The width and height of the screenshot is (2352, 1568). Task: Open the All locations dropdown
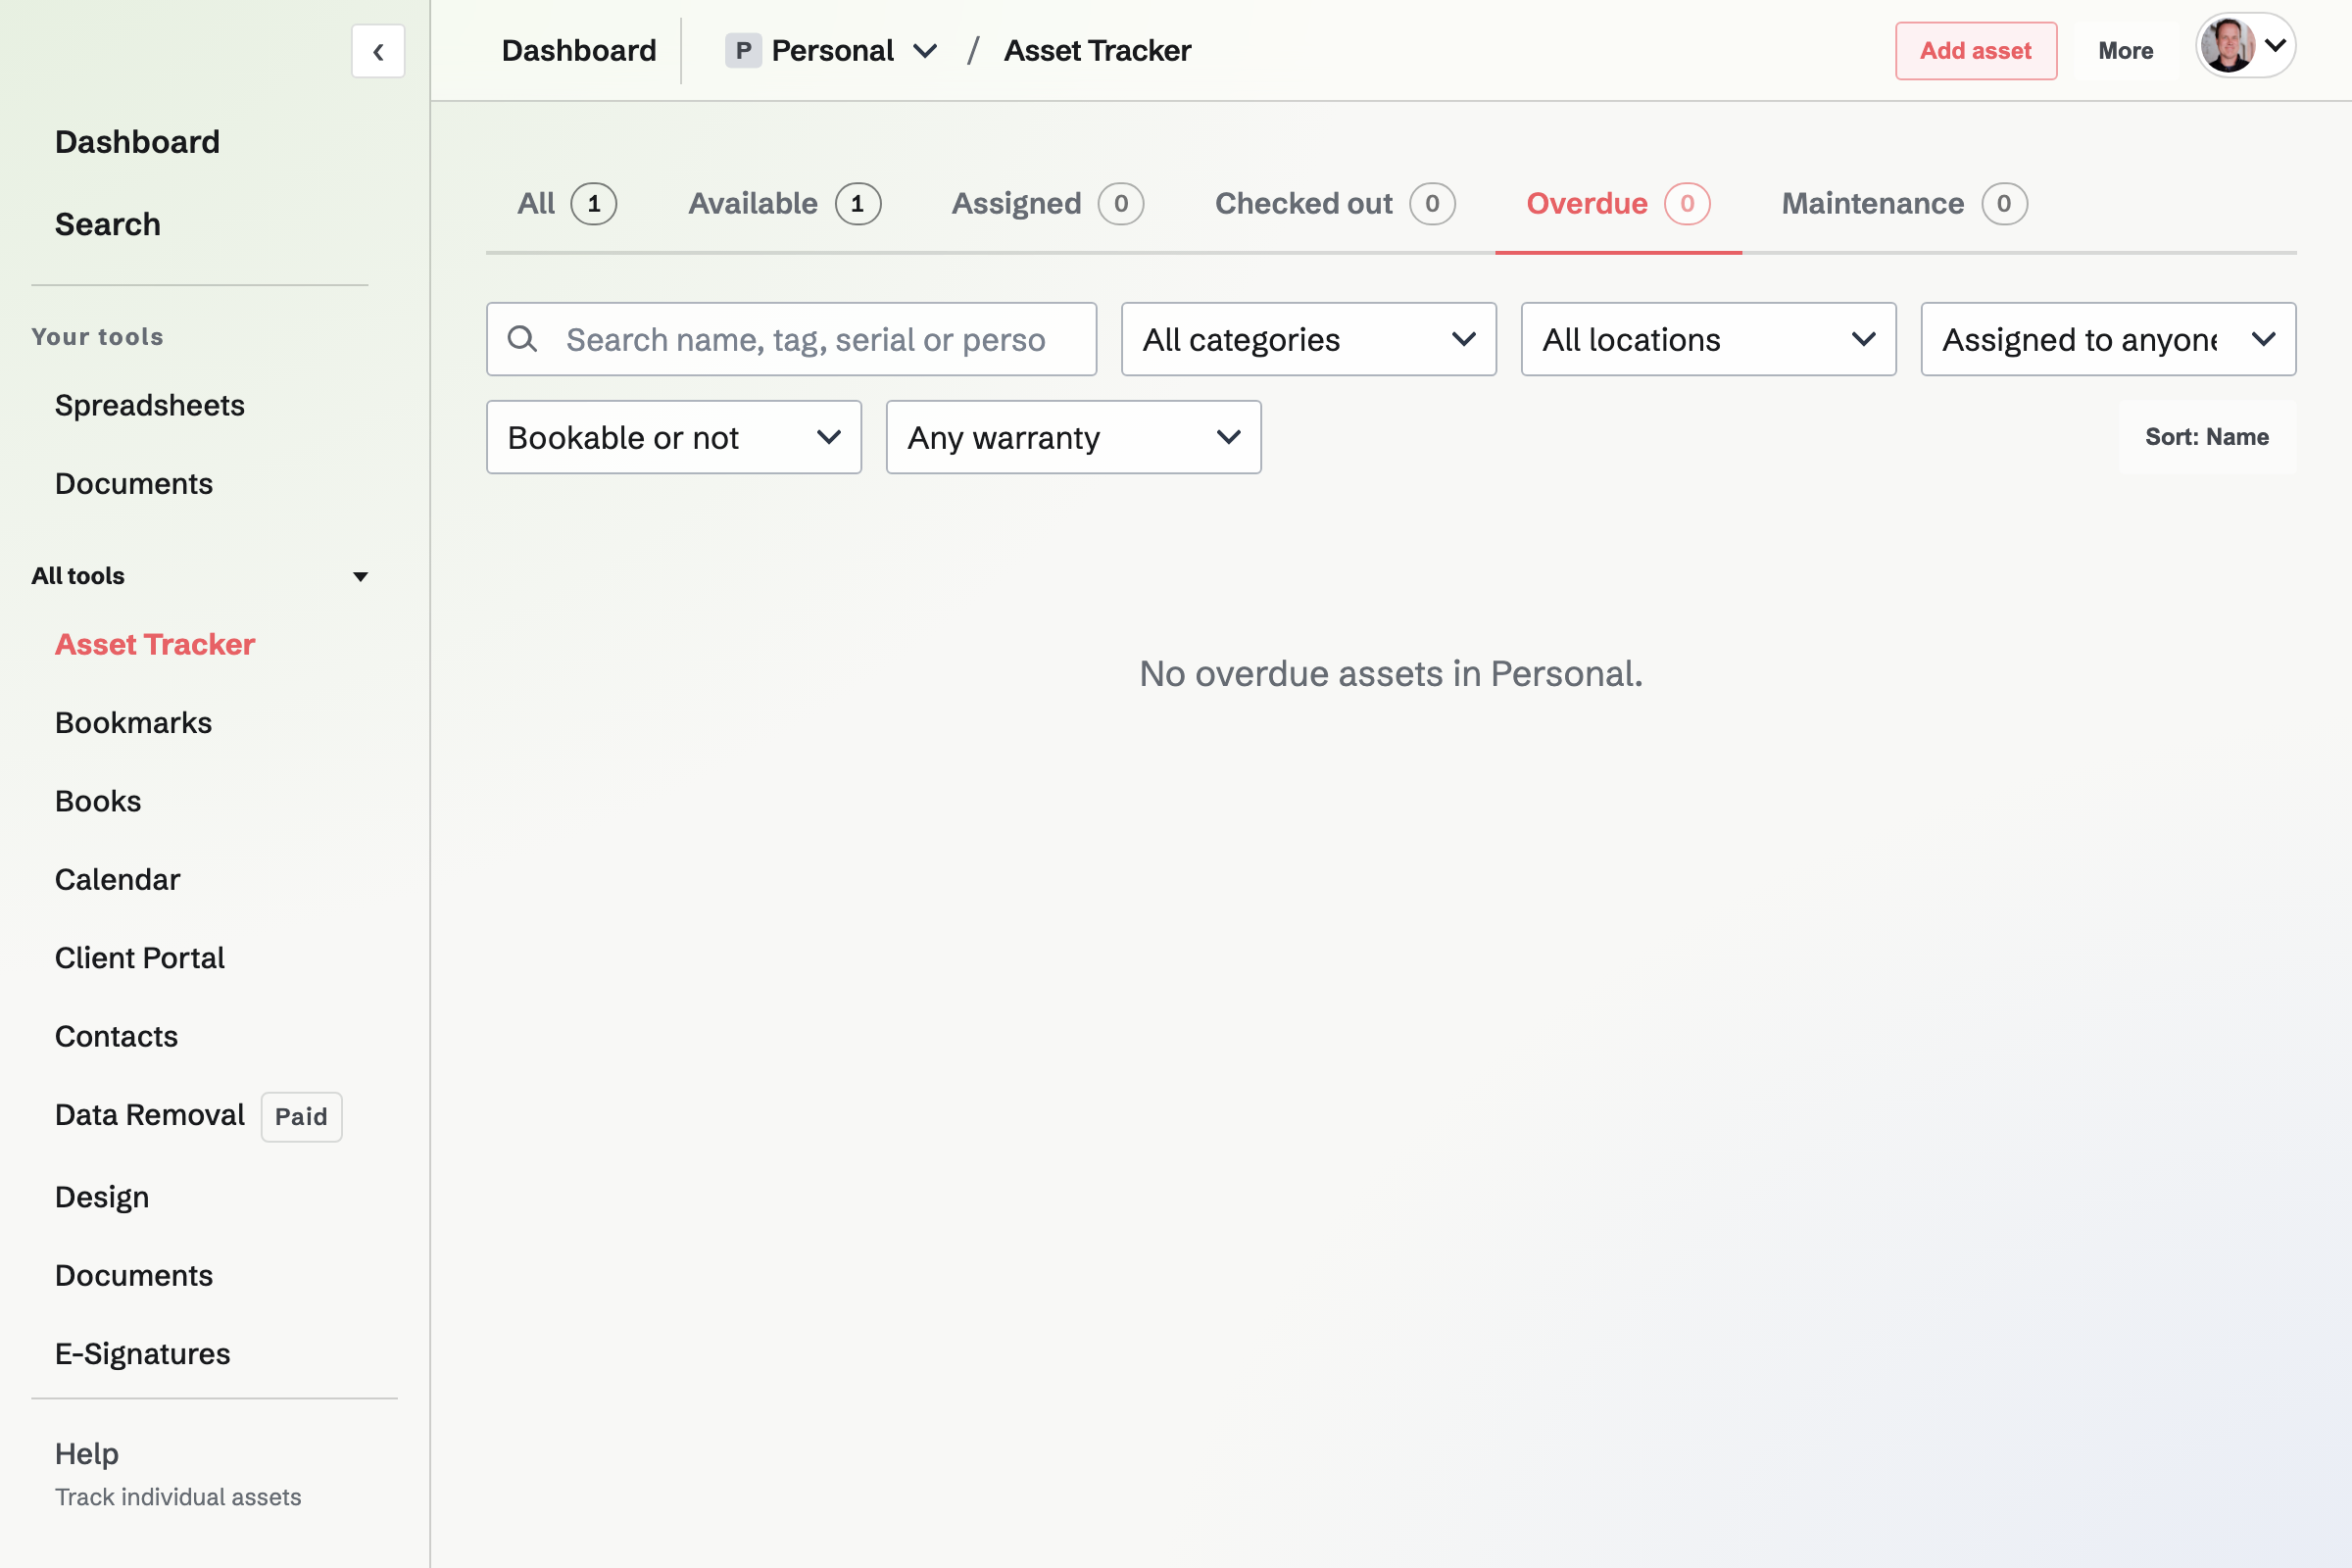click(1708, 339)
